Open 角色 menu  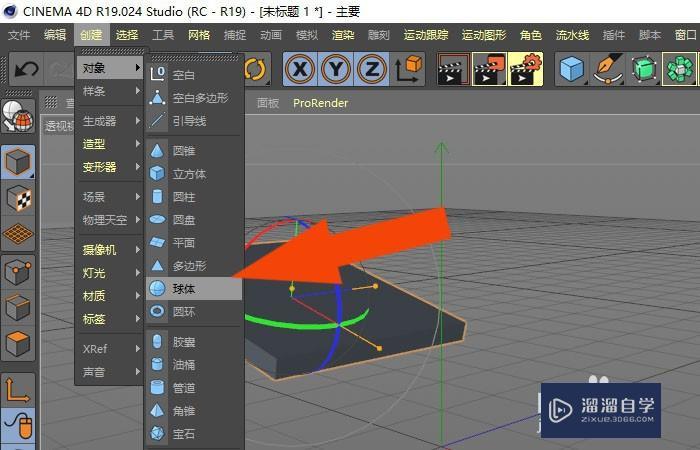pos(531,35)
